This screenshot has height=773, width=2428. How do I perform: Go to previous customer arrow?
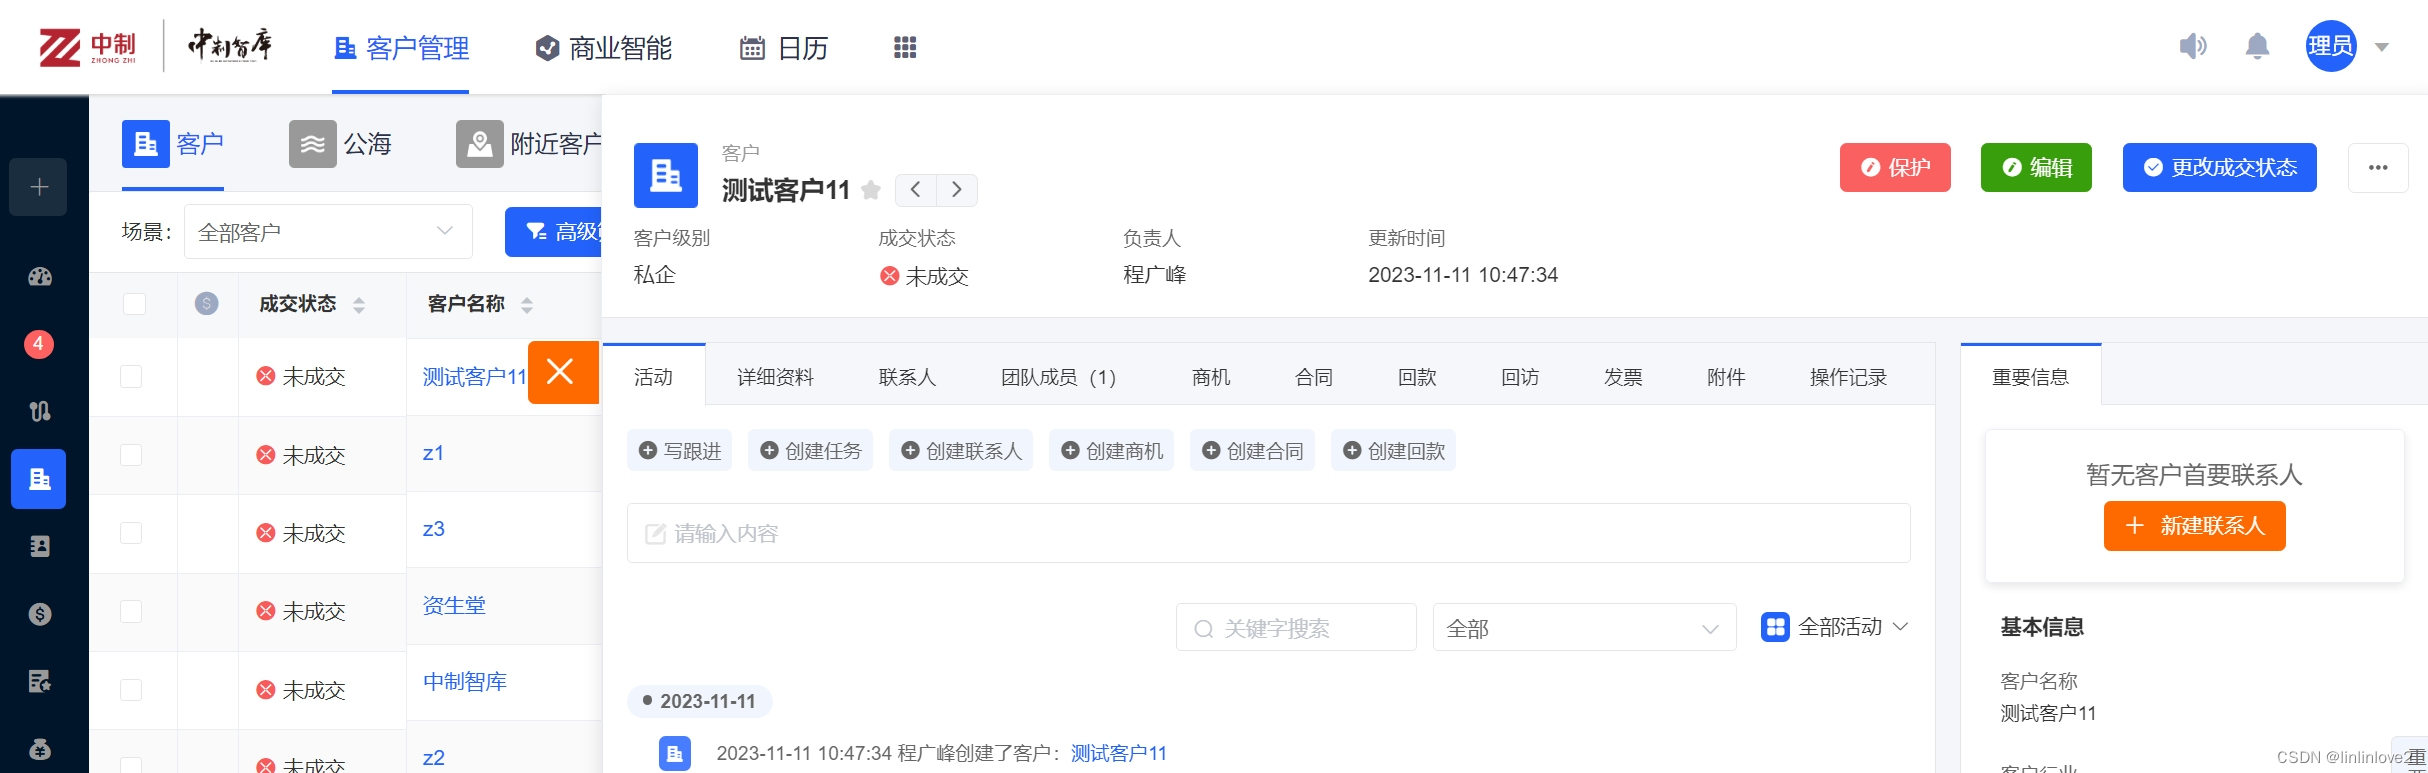click(915, 190)
